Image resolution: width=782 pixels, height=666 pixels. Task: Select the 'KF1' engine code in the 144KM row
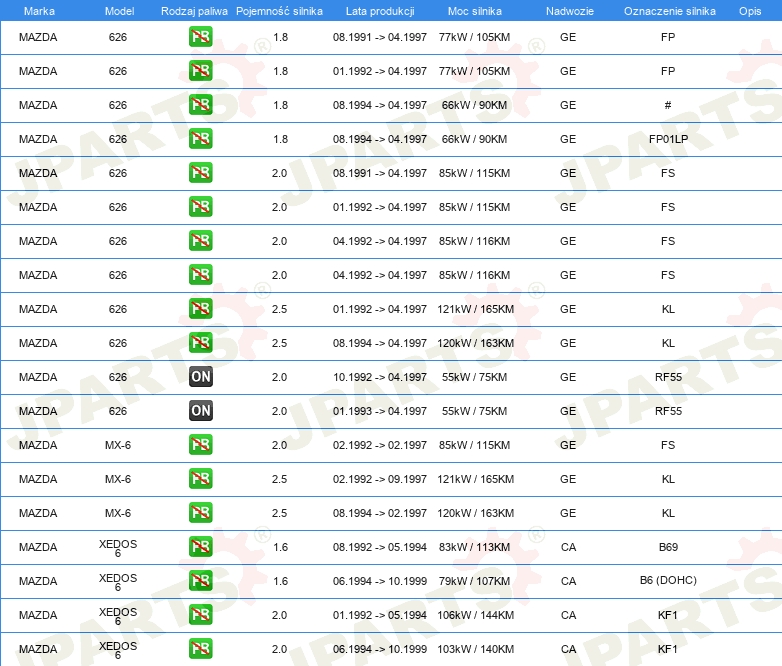pyautogui.click(x=668, y=615)
